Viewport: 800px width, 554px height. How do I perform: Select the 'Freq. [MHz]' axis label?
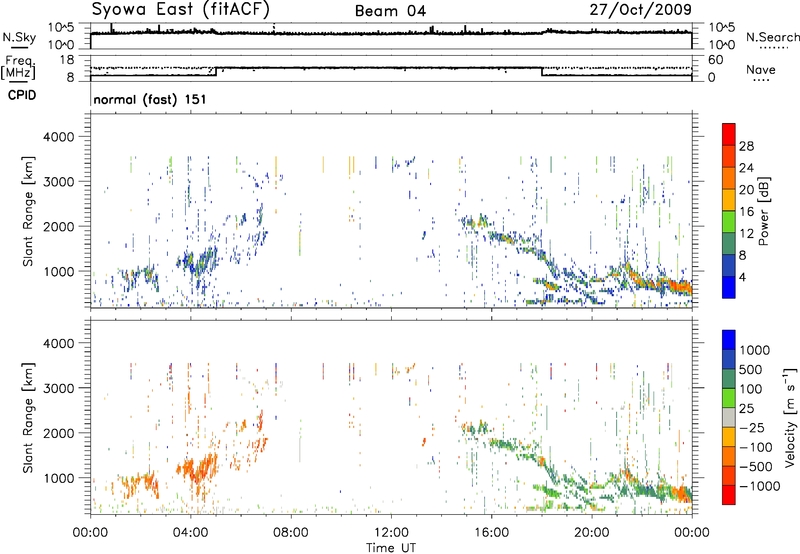click(19, 67)
